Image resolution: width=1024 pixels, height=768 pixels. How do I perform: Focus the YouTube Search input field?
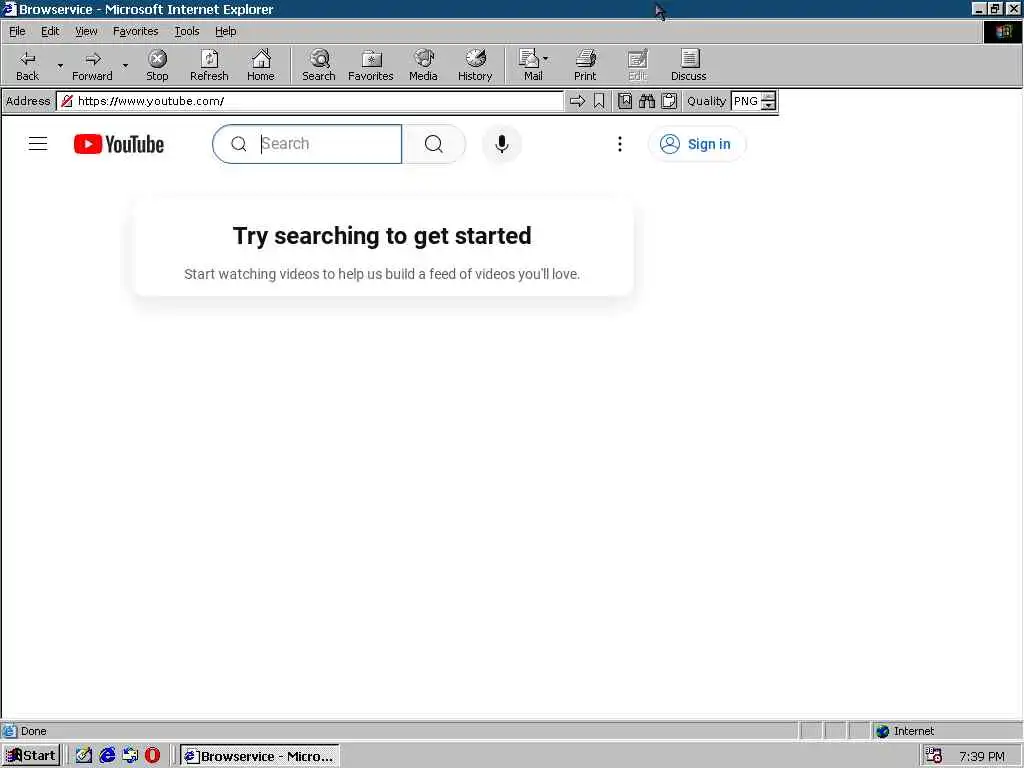point(307,144)
